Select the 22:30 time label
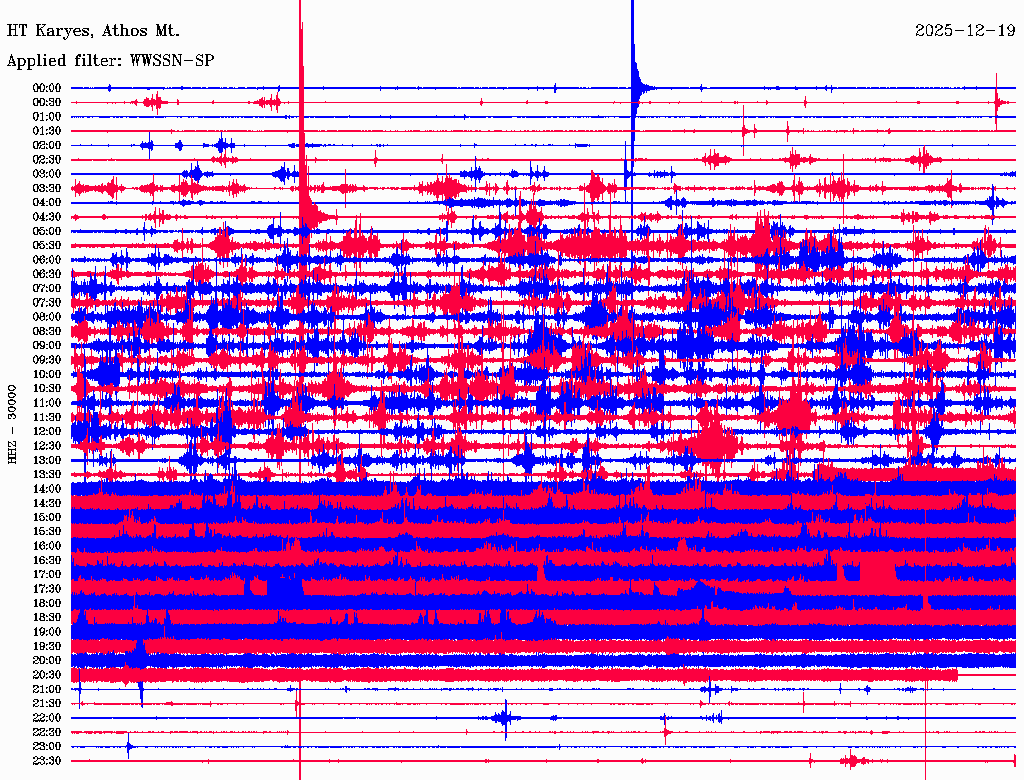This screenshot has width=1024, height=780. 46,733
